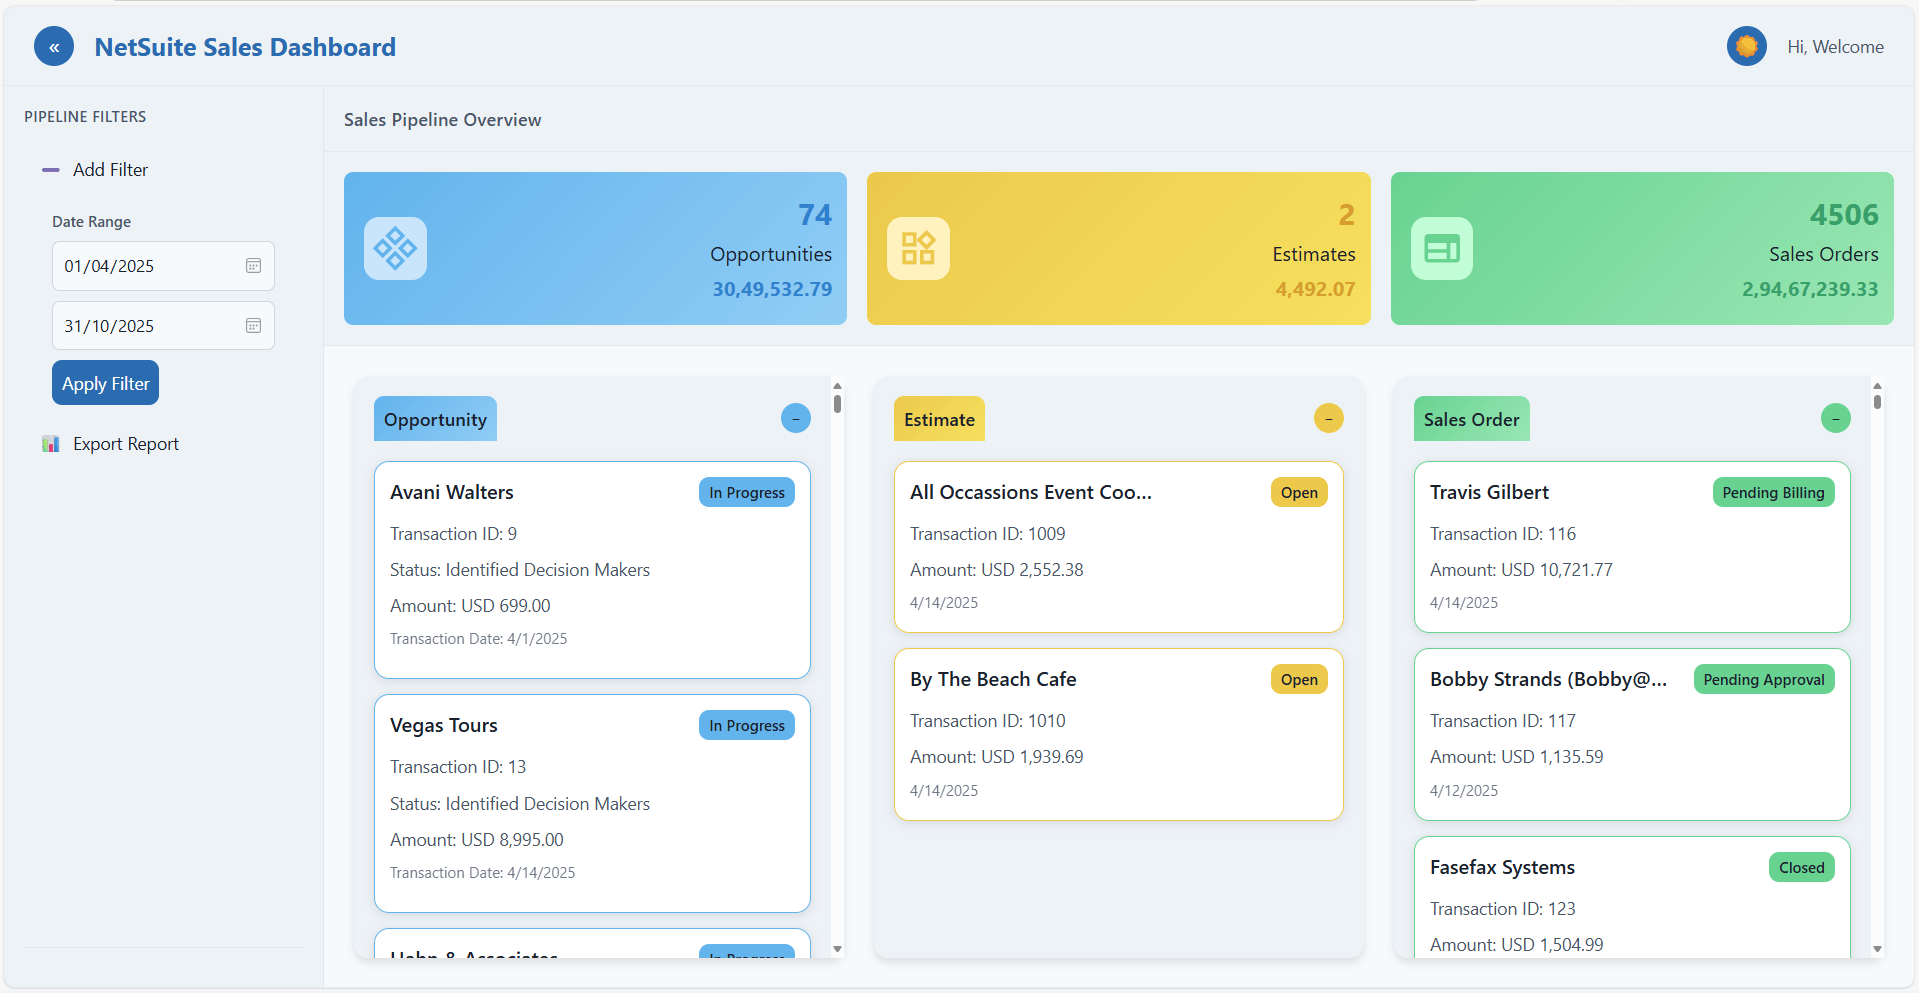Screen dimensions: 1919x993
Task: Click the In Progress badge on Avani Walters
Action: (x=746, y=492)
